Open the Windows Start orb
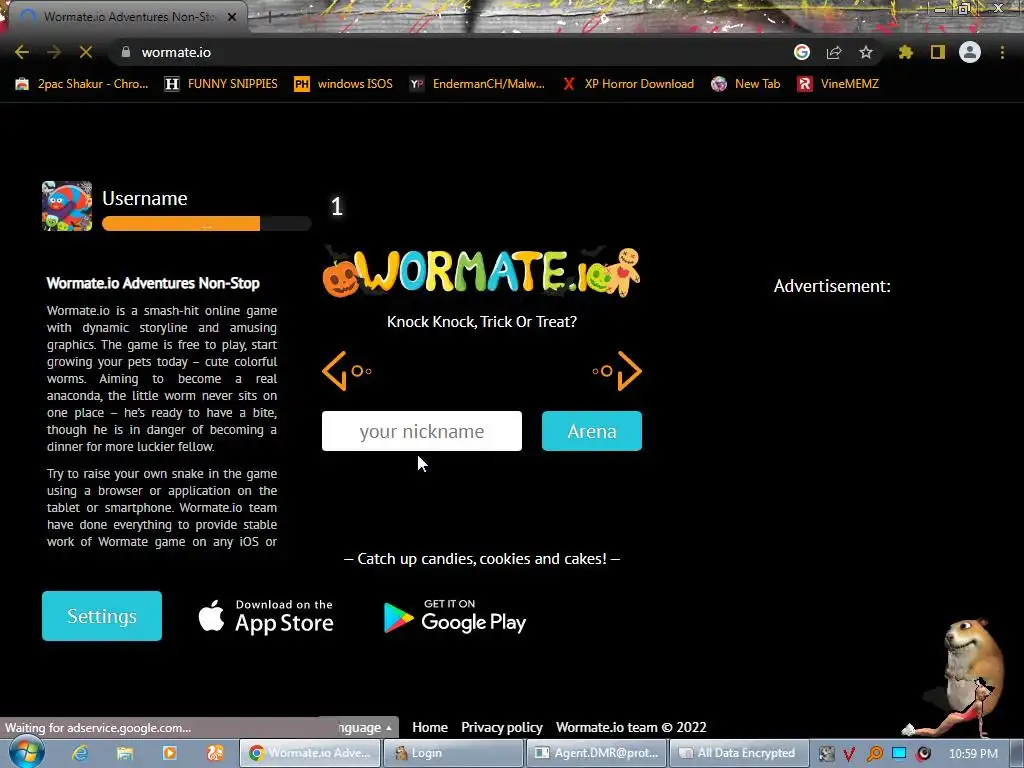The height and width of the screenshot is (768, 1024). [x=26, y=752]
